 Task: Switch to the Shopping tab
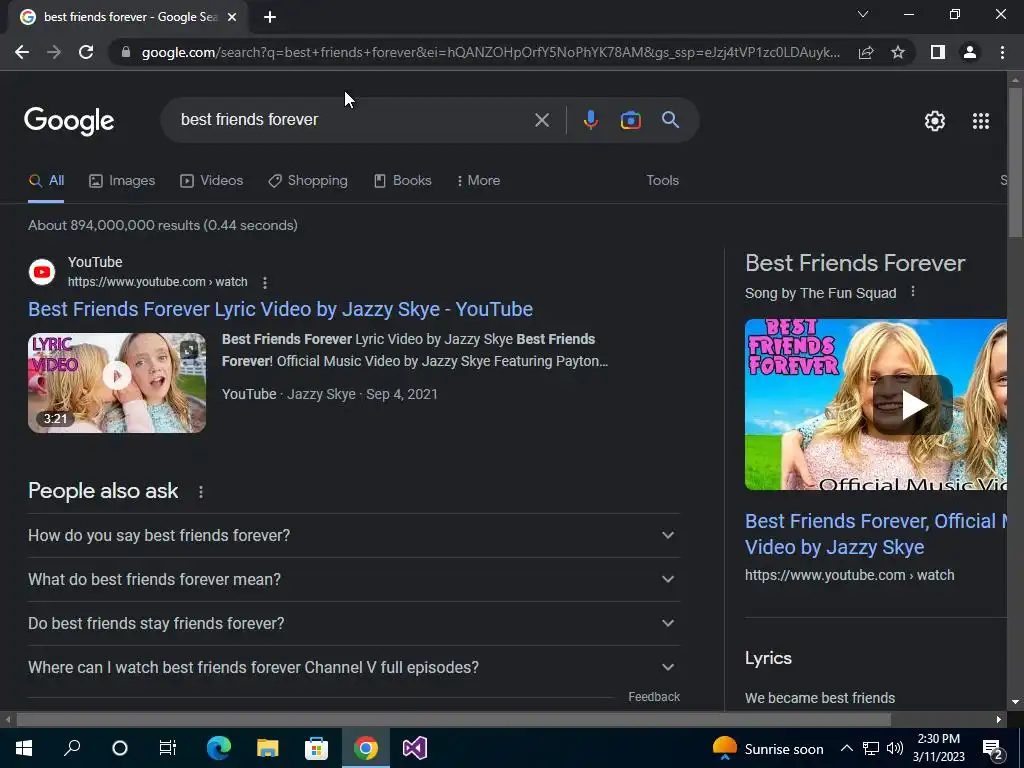308,181
